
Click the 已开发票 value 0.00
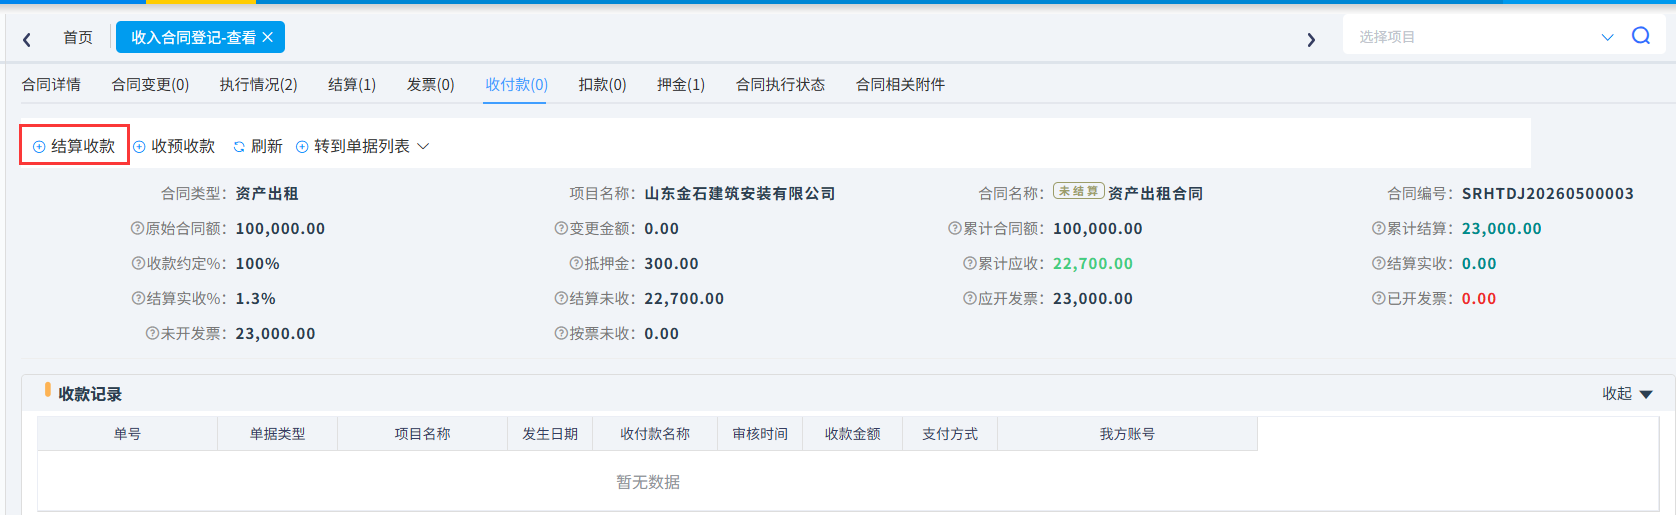1479,299
